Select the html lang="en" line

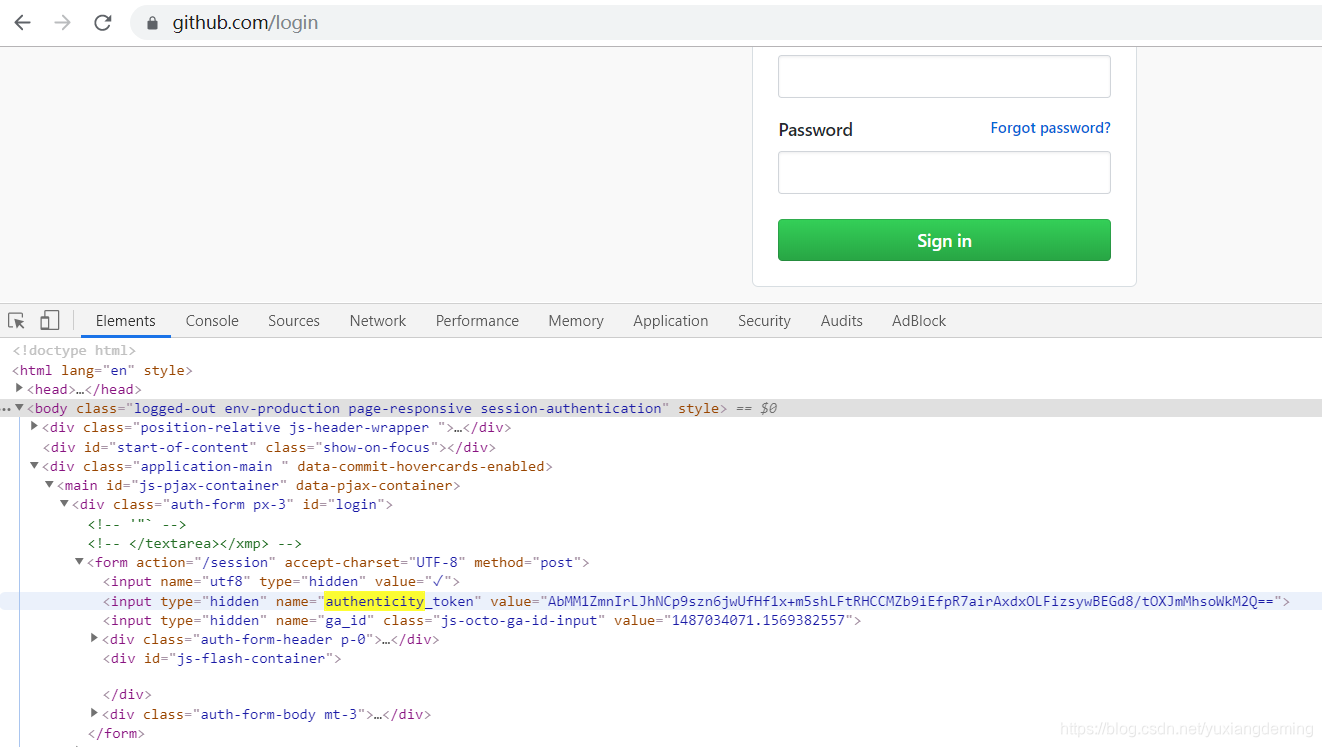click(x=102, y=370)
